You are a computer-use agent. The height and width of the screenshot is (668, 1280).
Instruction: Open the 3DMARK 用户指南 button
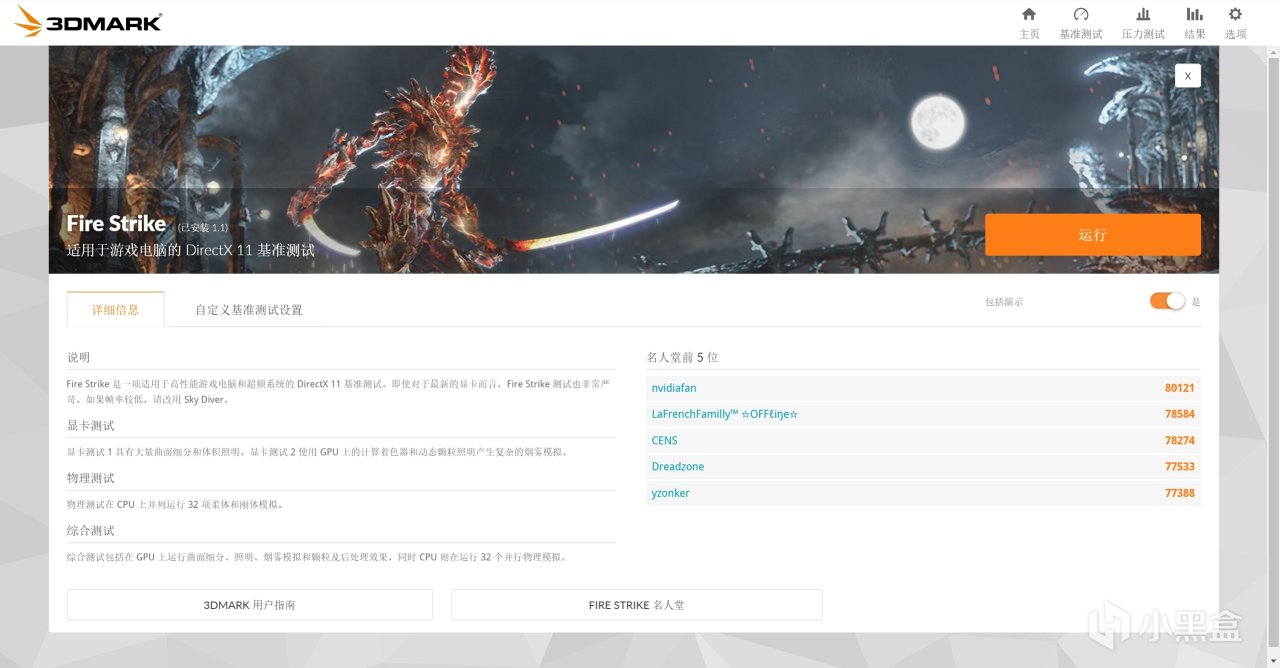(x=250, y=605)
